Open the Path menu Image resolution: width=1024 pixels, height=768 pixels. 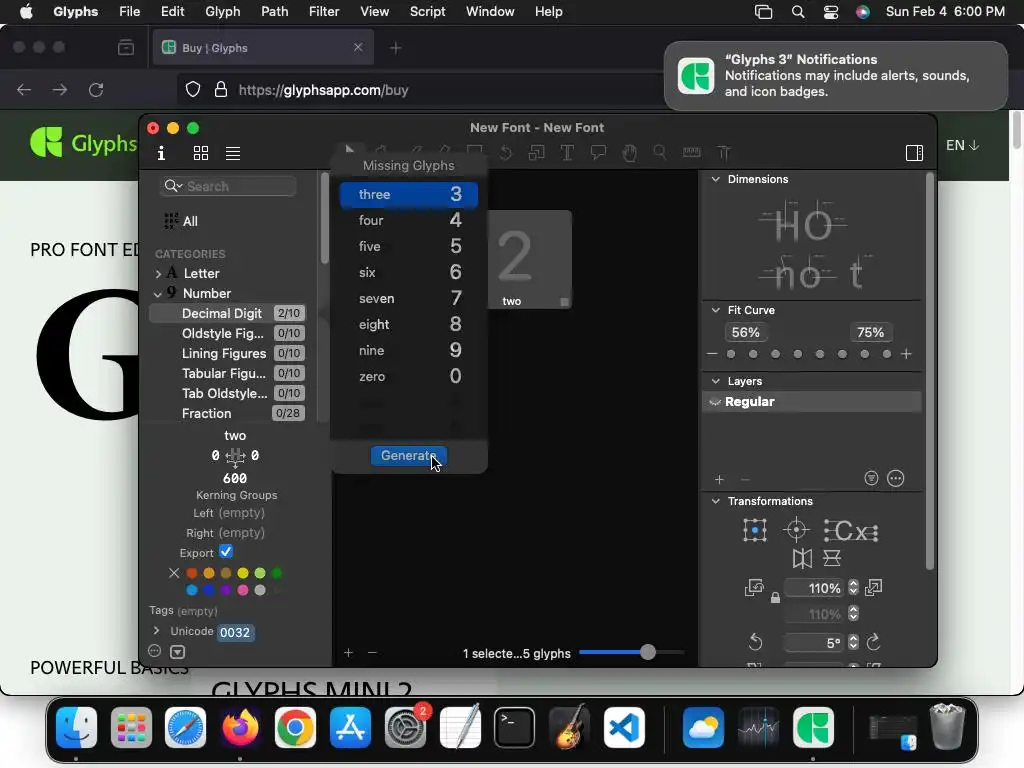(275, 12)
